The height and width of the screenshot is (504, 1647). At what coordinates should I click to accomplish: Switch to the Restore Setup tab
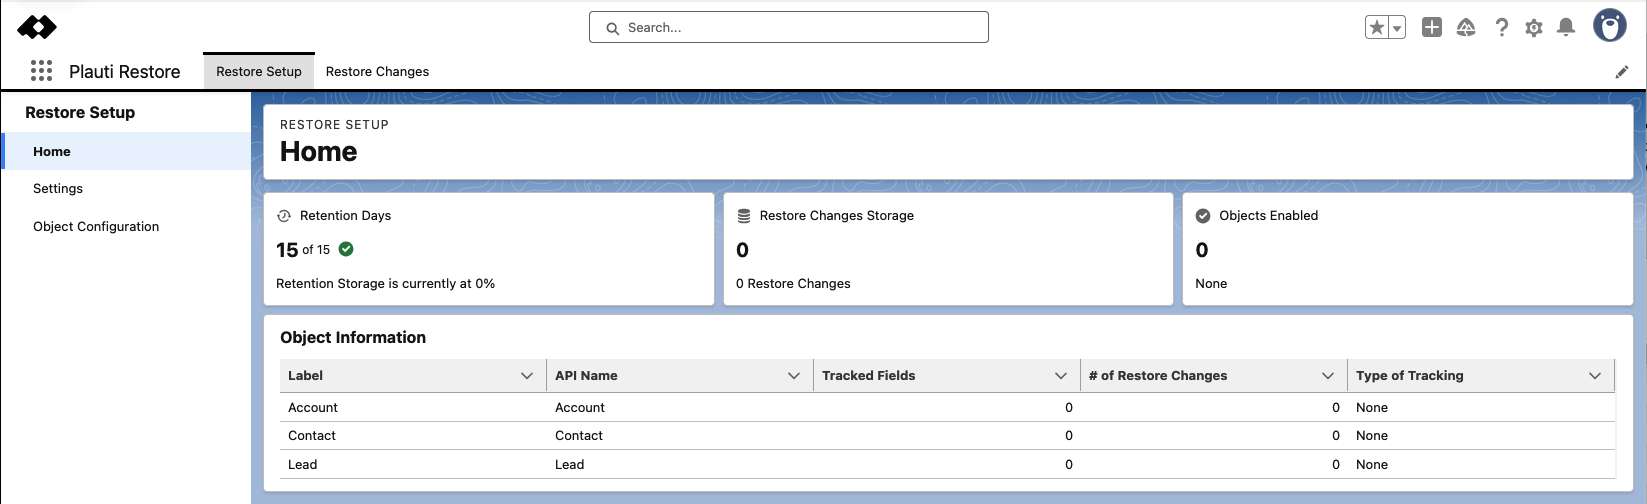259,71
